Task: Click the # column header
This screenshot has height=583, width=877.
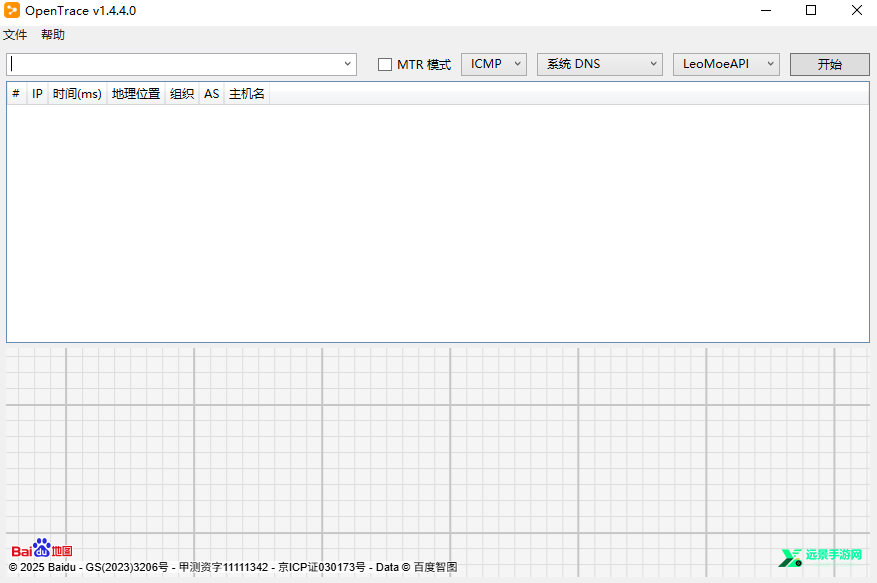Action: pos(15,93)
